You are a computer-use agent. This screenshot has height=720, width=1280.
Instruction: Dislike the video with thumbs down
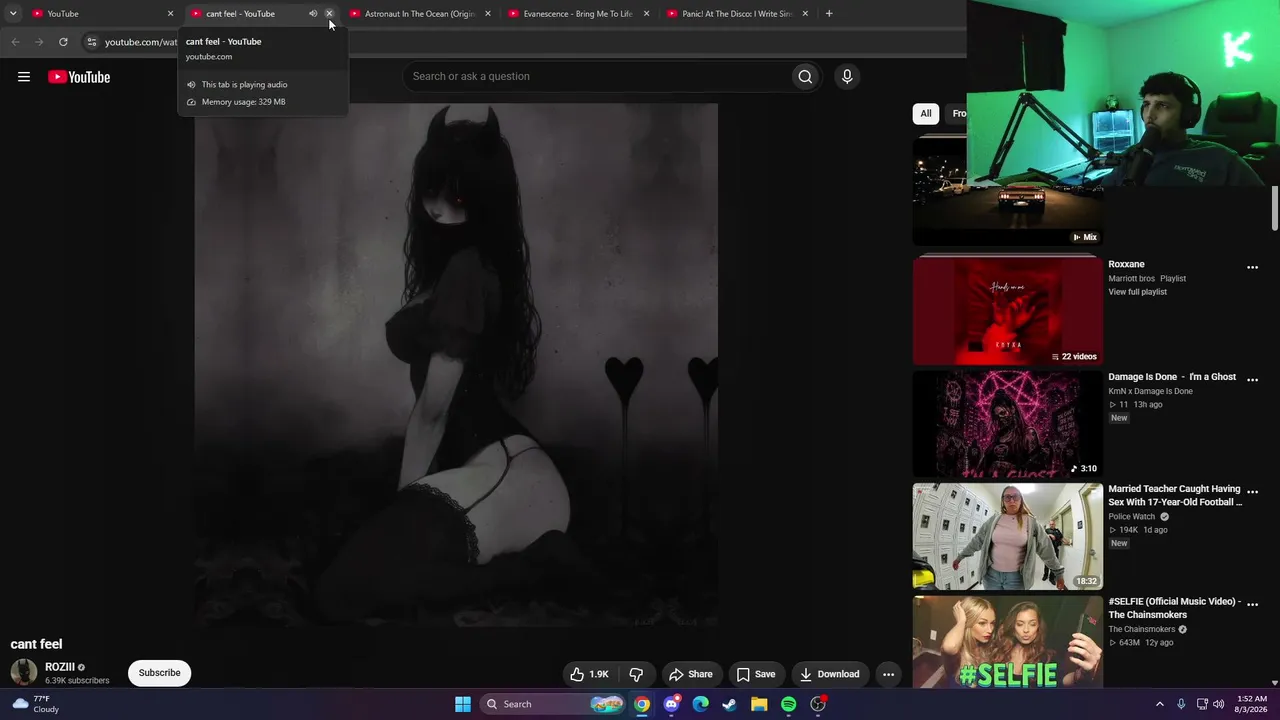[x=636, y=674]
